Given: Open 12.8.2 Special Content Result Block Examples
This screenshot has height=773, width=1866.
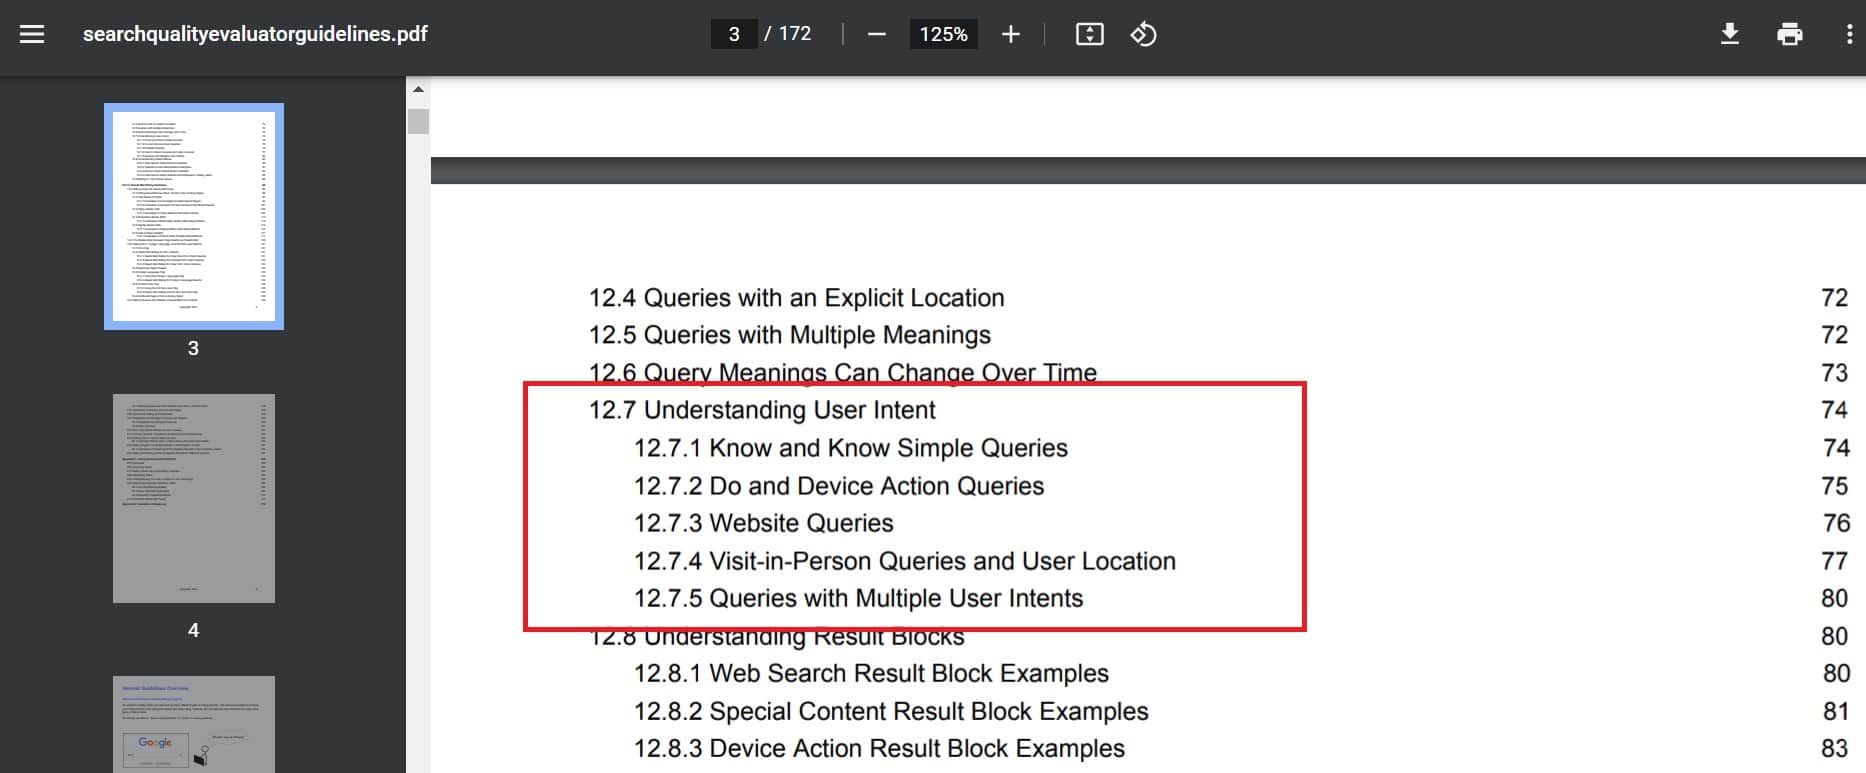Looking at the screenshot, I should [x=890, y=711].
